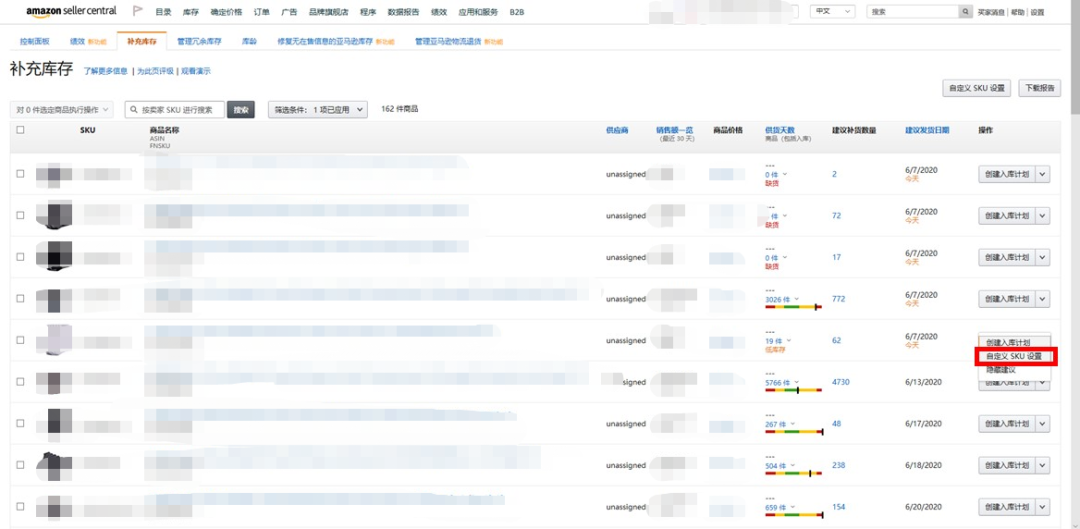This screenshot has height=529, width=1080.
Task: Click suggested replenish quantity 772 link
Action: pos(838,299)
